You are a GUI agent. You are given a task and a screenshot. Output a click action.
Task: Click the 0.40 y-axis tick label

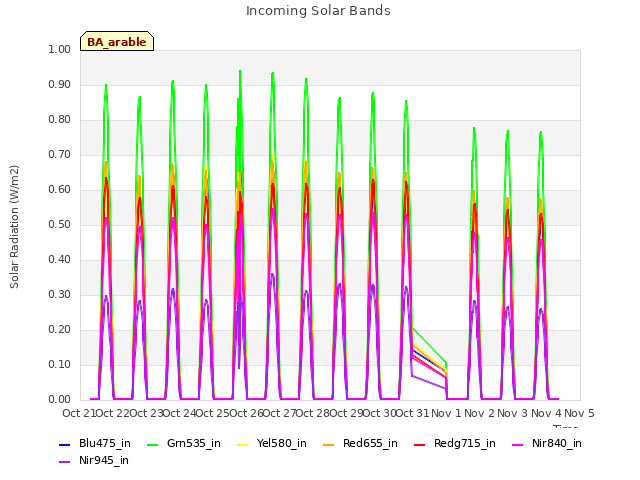point(60,260)
